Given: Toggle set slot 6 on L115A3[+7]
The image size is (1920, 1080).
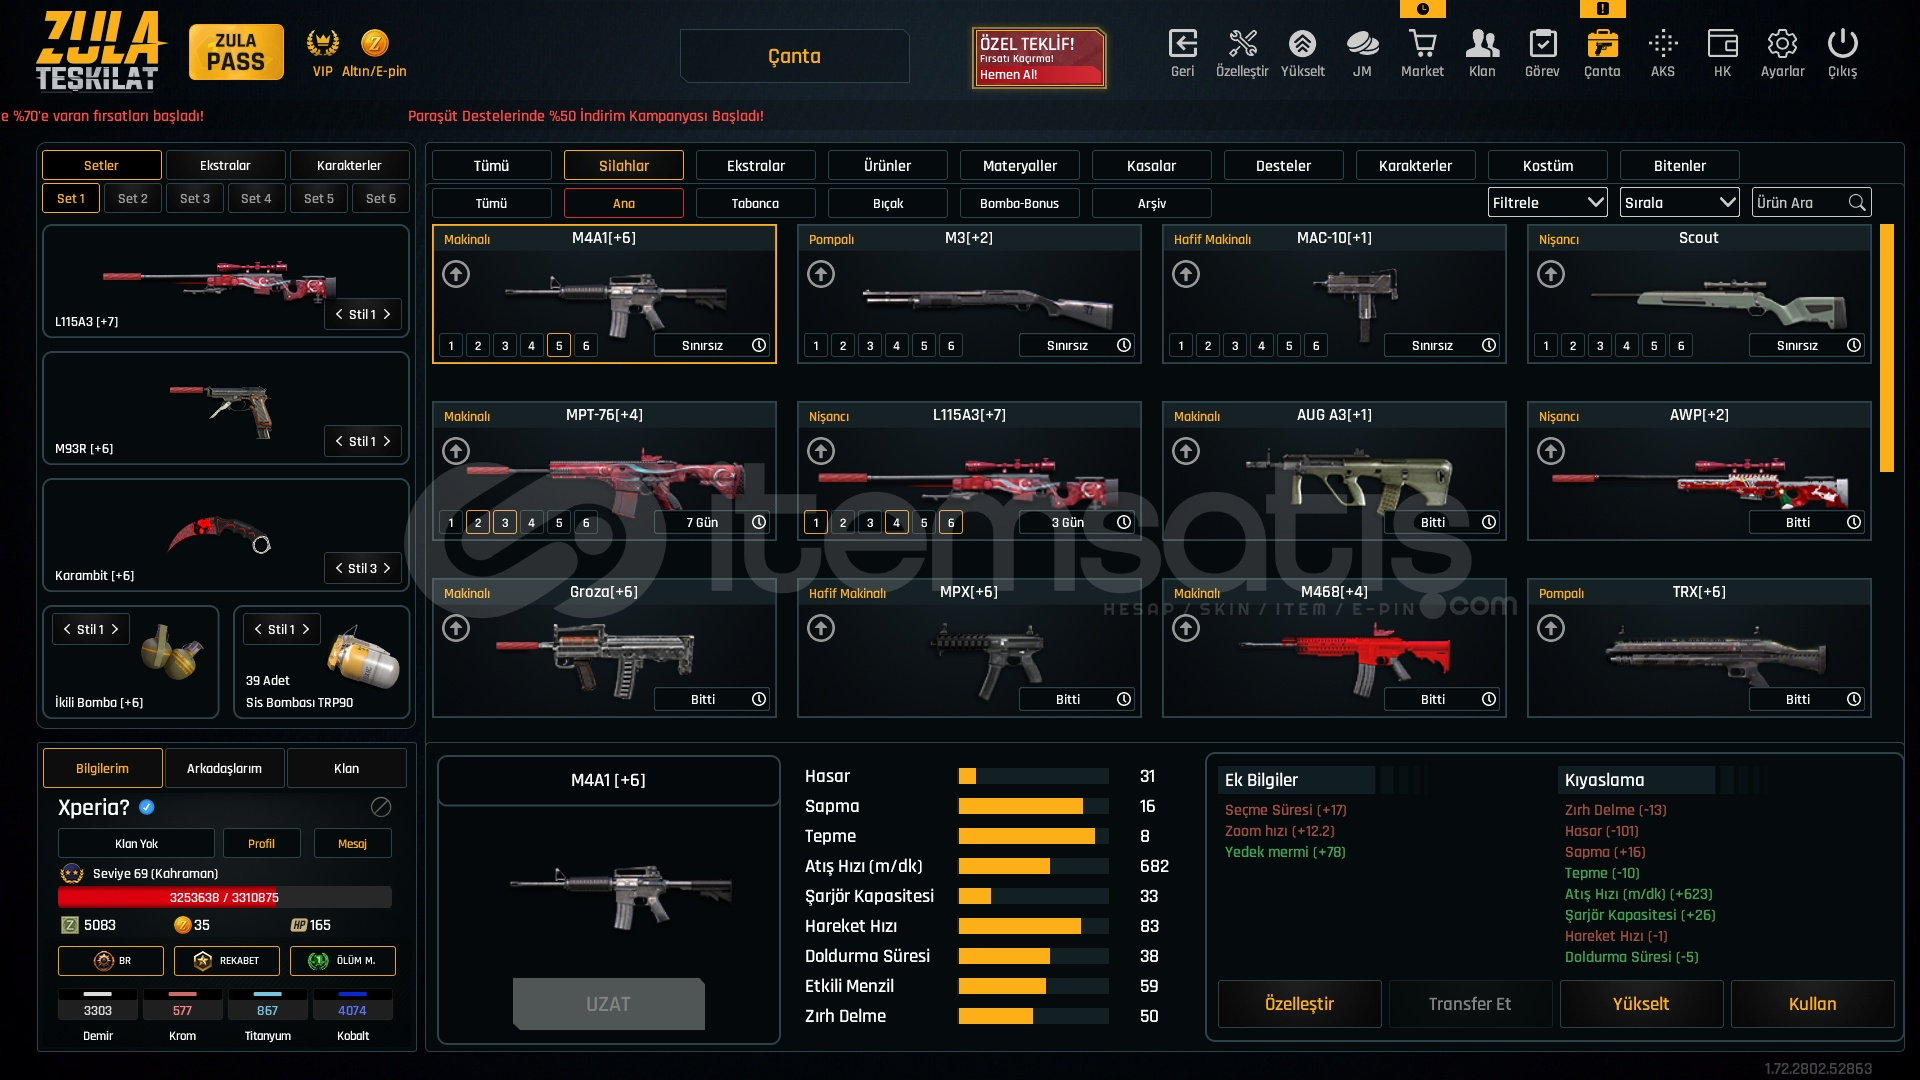Looking at the screenshot, I should 951,523.
